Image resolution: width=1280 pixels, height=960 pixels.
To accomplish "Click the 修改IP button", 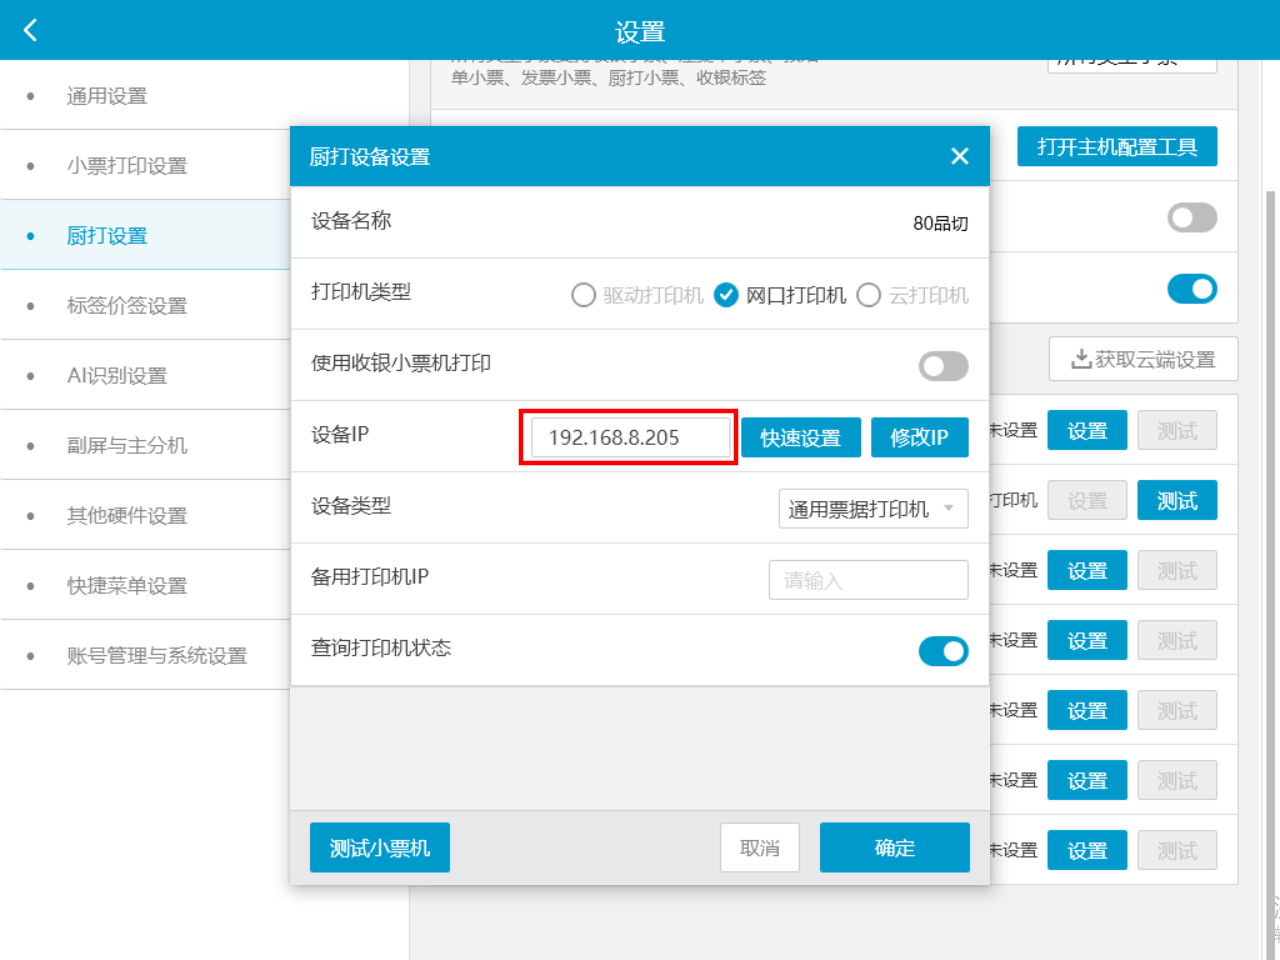I will tap(920, 437).
